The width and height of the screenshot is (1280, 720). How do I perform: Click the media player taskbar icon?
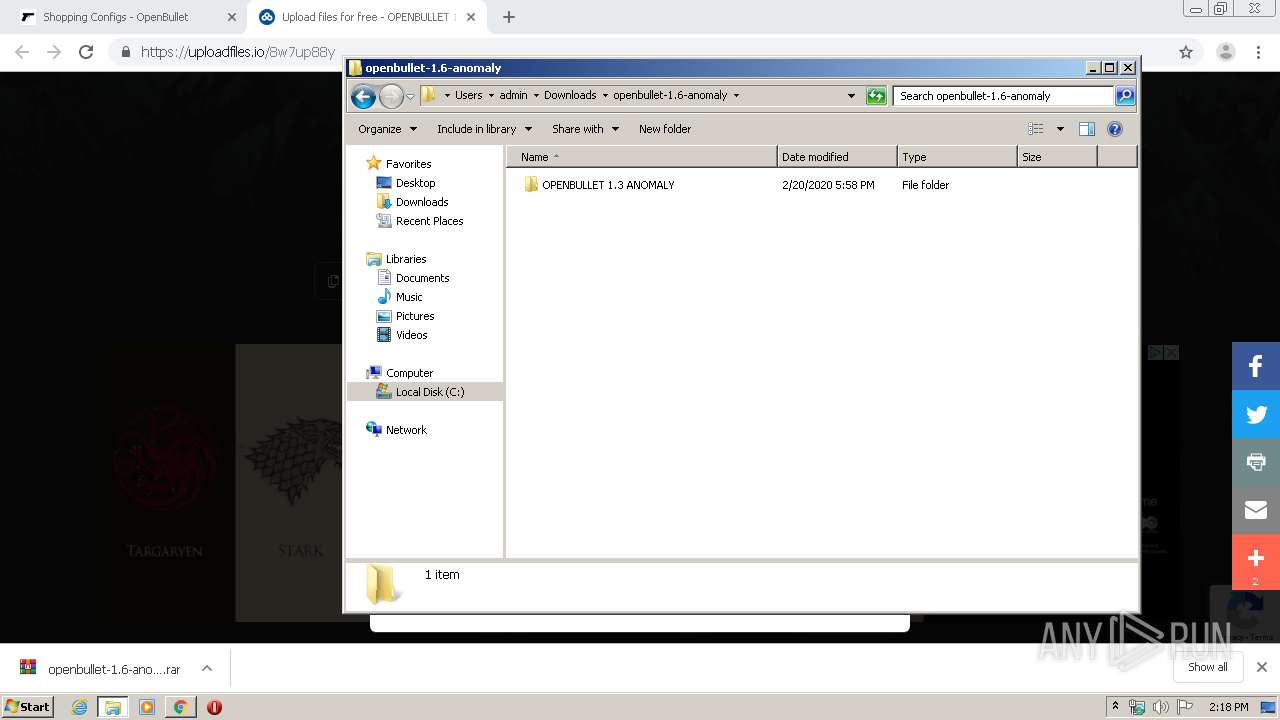tap(147, 707)
